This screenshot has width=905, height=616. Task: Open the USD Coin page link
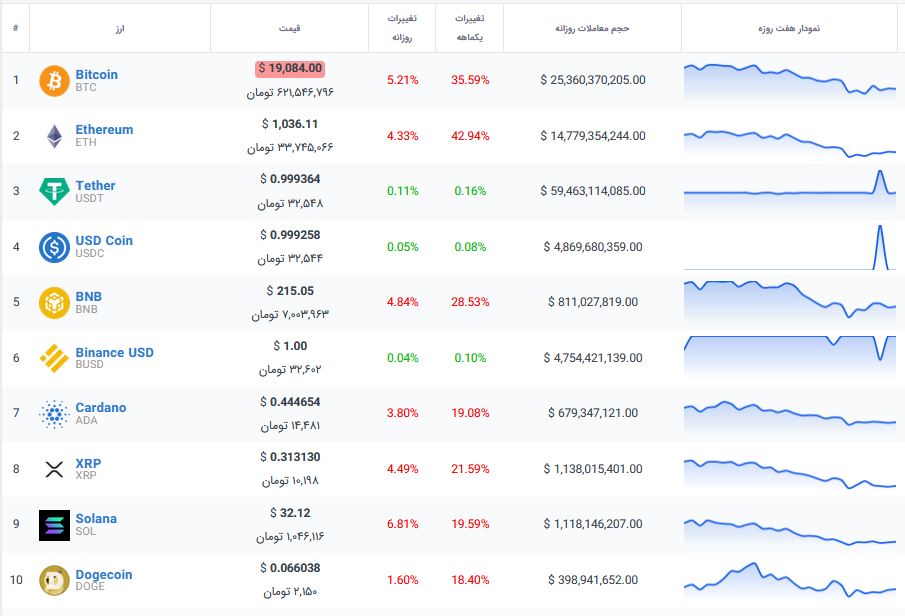[x=104, y=240]
